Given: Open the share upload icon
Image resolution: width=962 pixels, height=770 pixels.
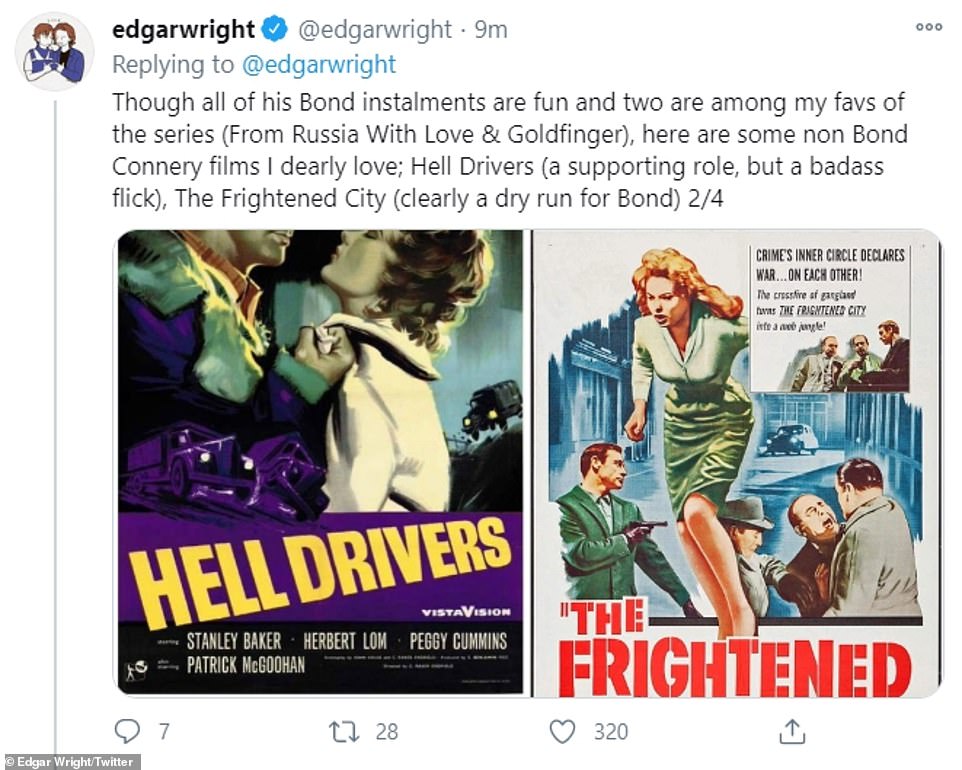Looking at the screenshot, I should [792, 731].
